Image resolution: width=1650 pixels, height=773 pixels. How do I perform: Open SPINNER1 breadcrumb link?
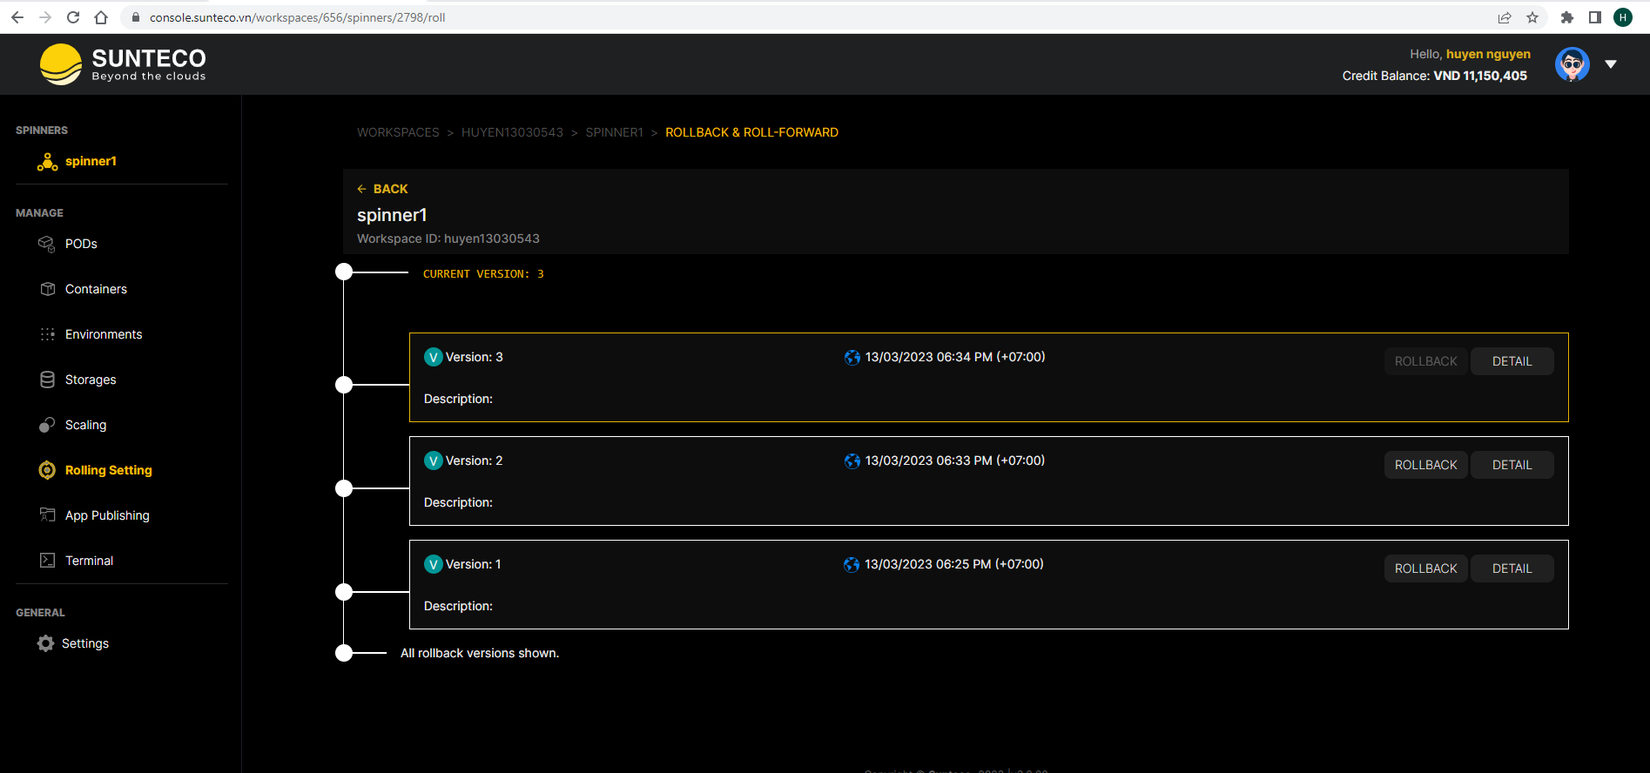tap(614, 133)
